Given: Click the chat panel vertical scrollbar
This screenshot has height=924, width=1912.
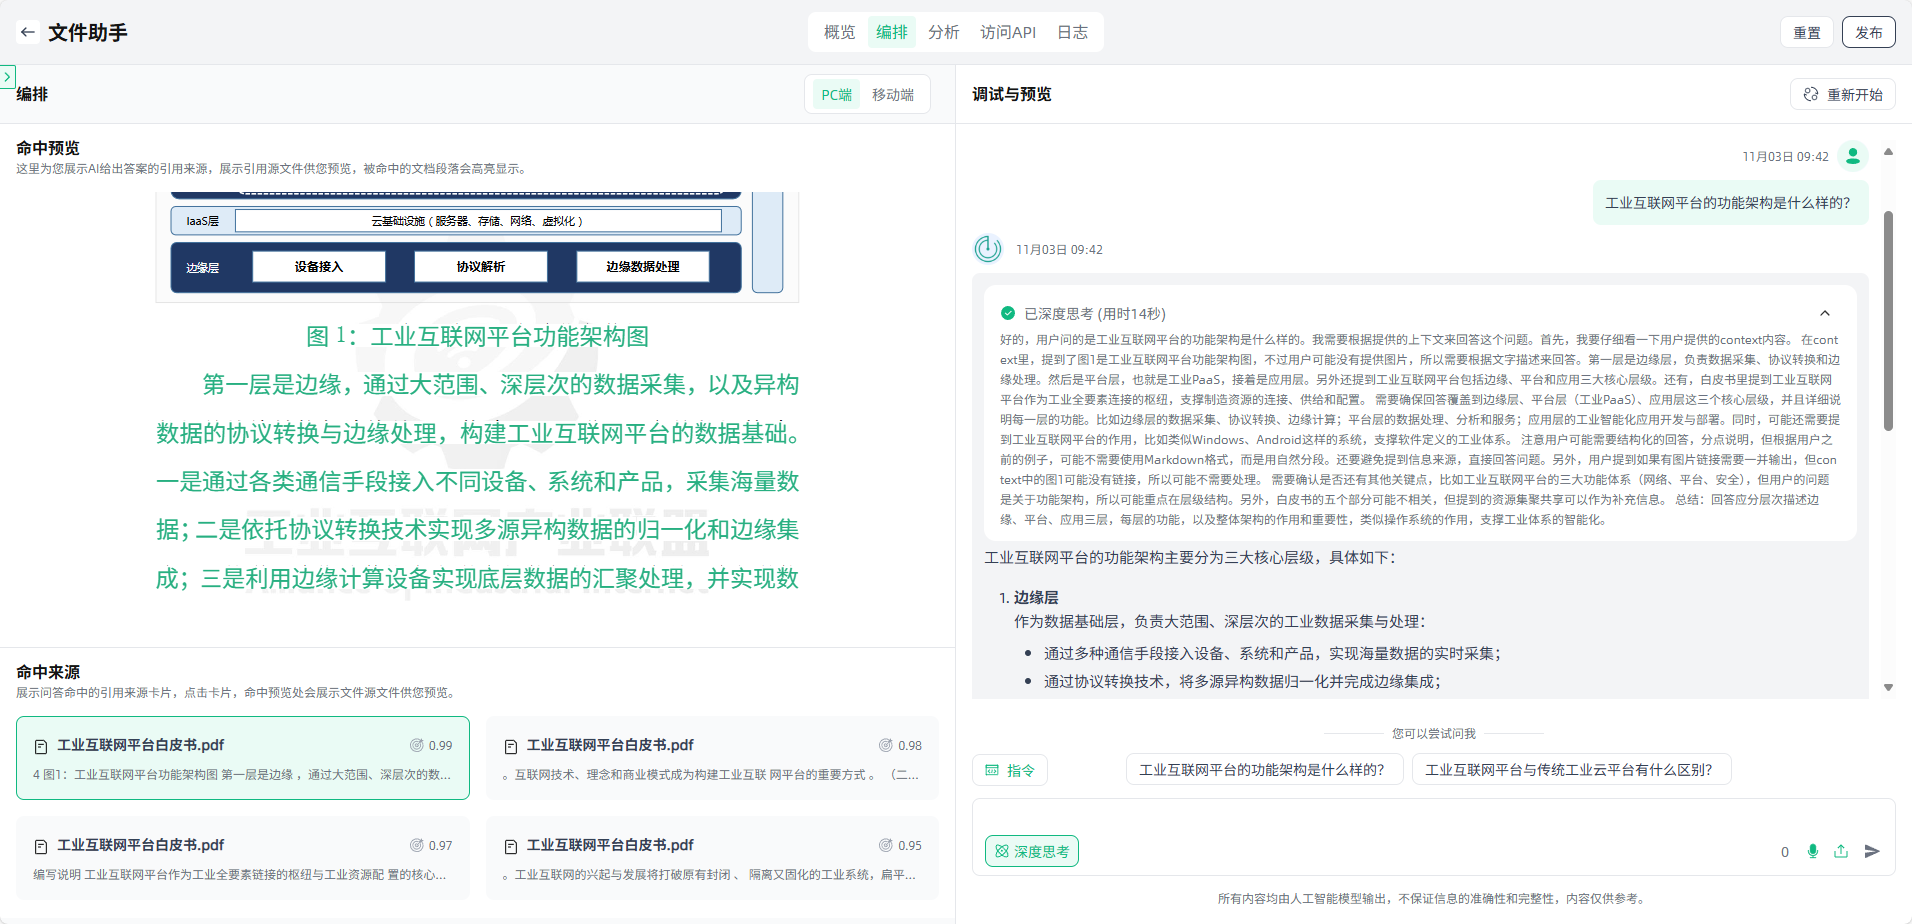Looking at the screenshot, I should point(1888,320).
